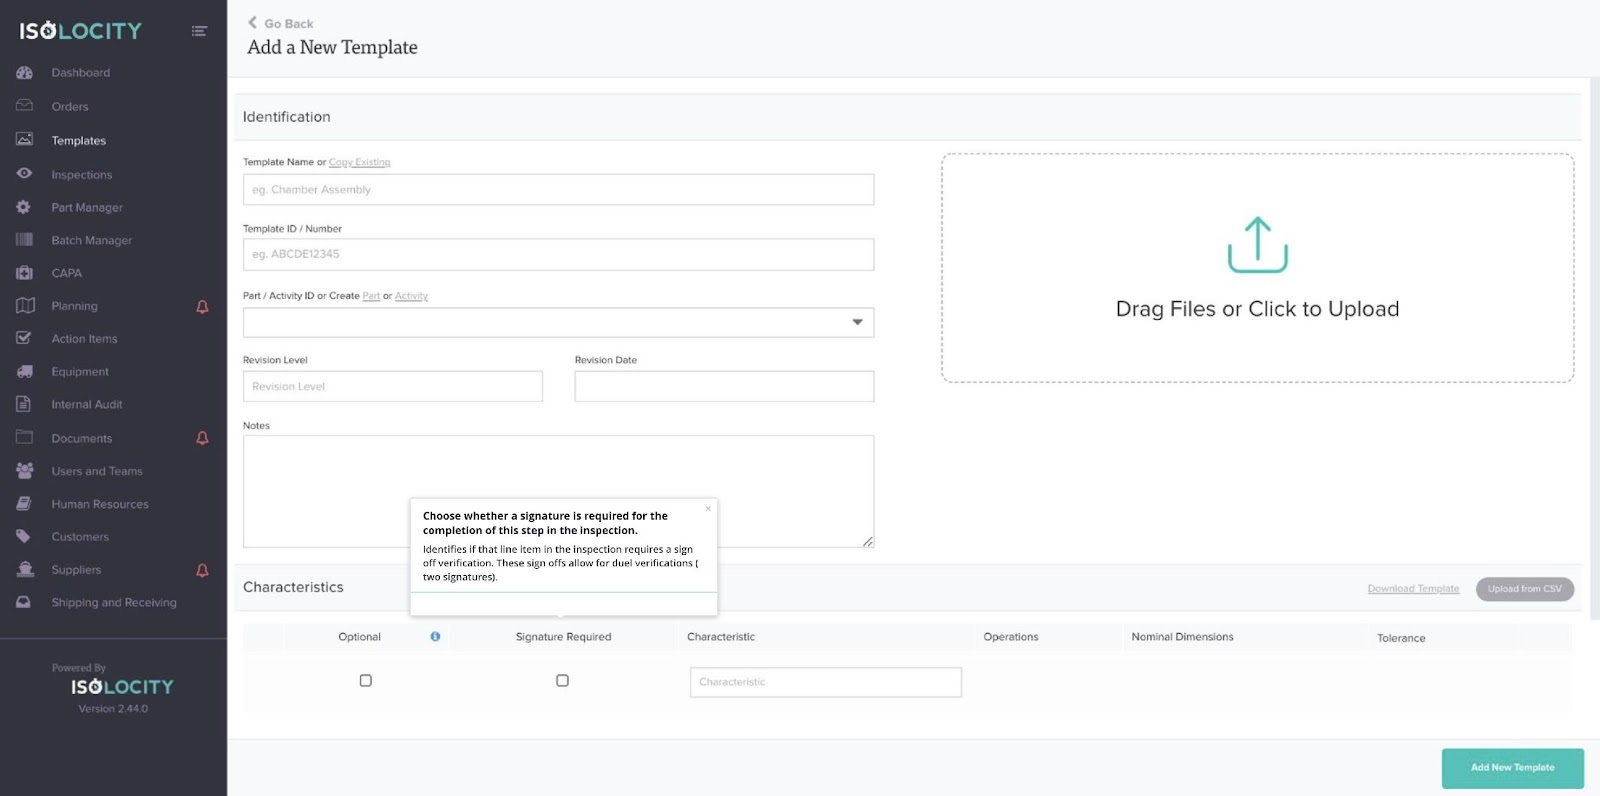Click the Documents notification bell
1600x796 pixels.
tap(202, 438)
